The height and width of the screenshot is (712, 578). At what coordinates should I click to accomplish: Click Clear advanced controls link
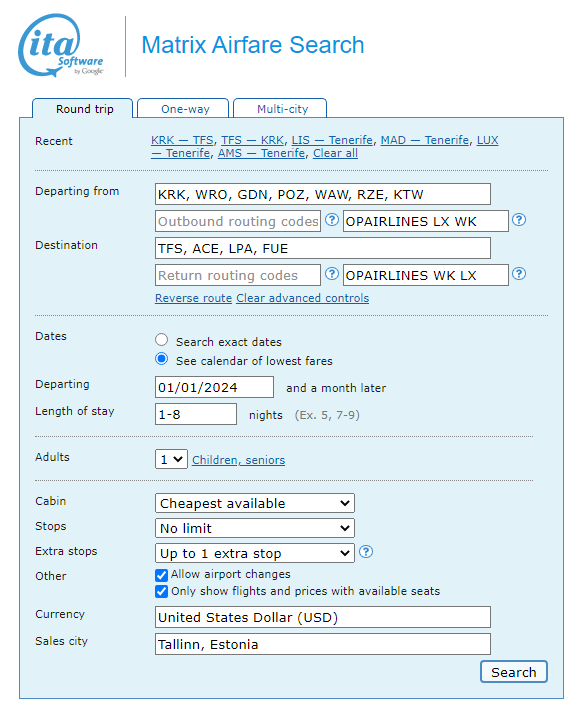(x=302, y=298)
